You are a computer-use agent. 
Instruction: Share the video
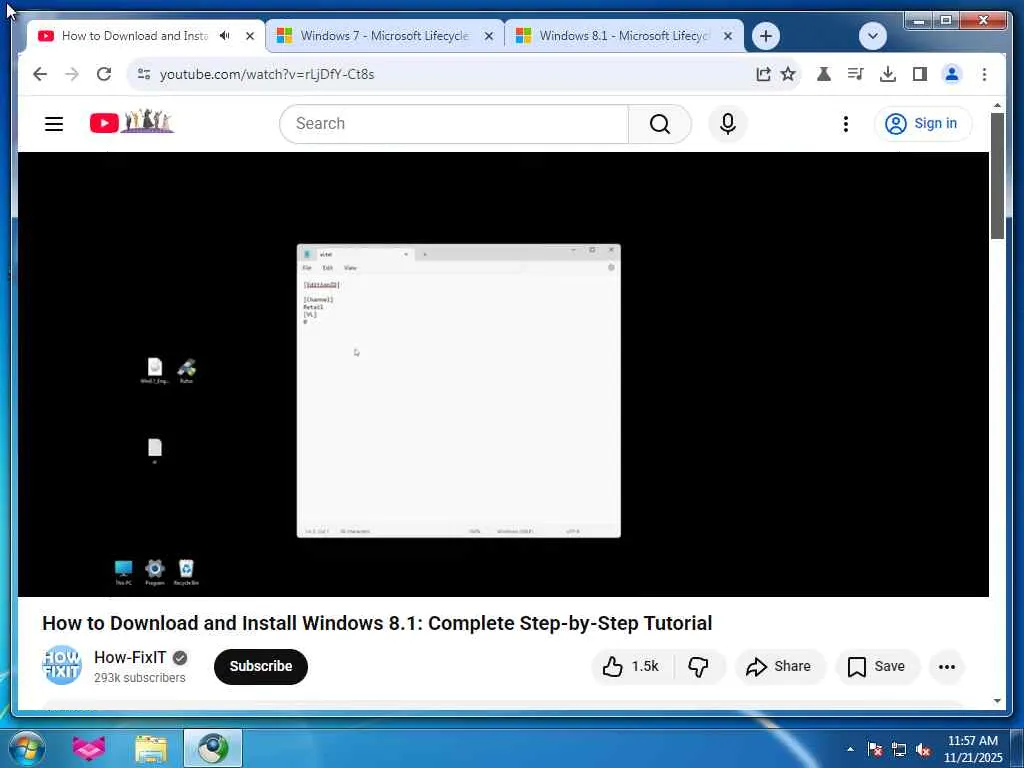pos(779,666)
